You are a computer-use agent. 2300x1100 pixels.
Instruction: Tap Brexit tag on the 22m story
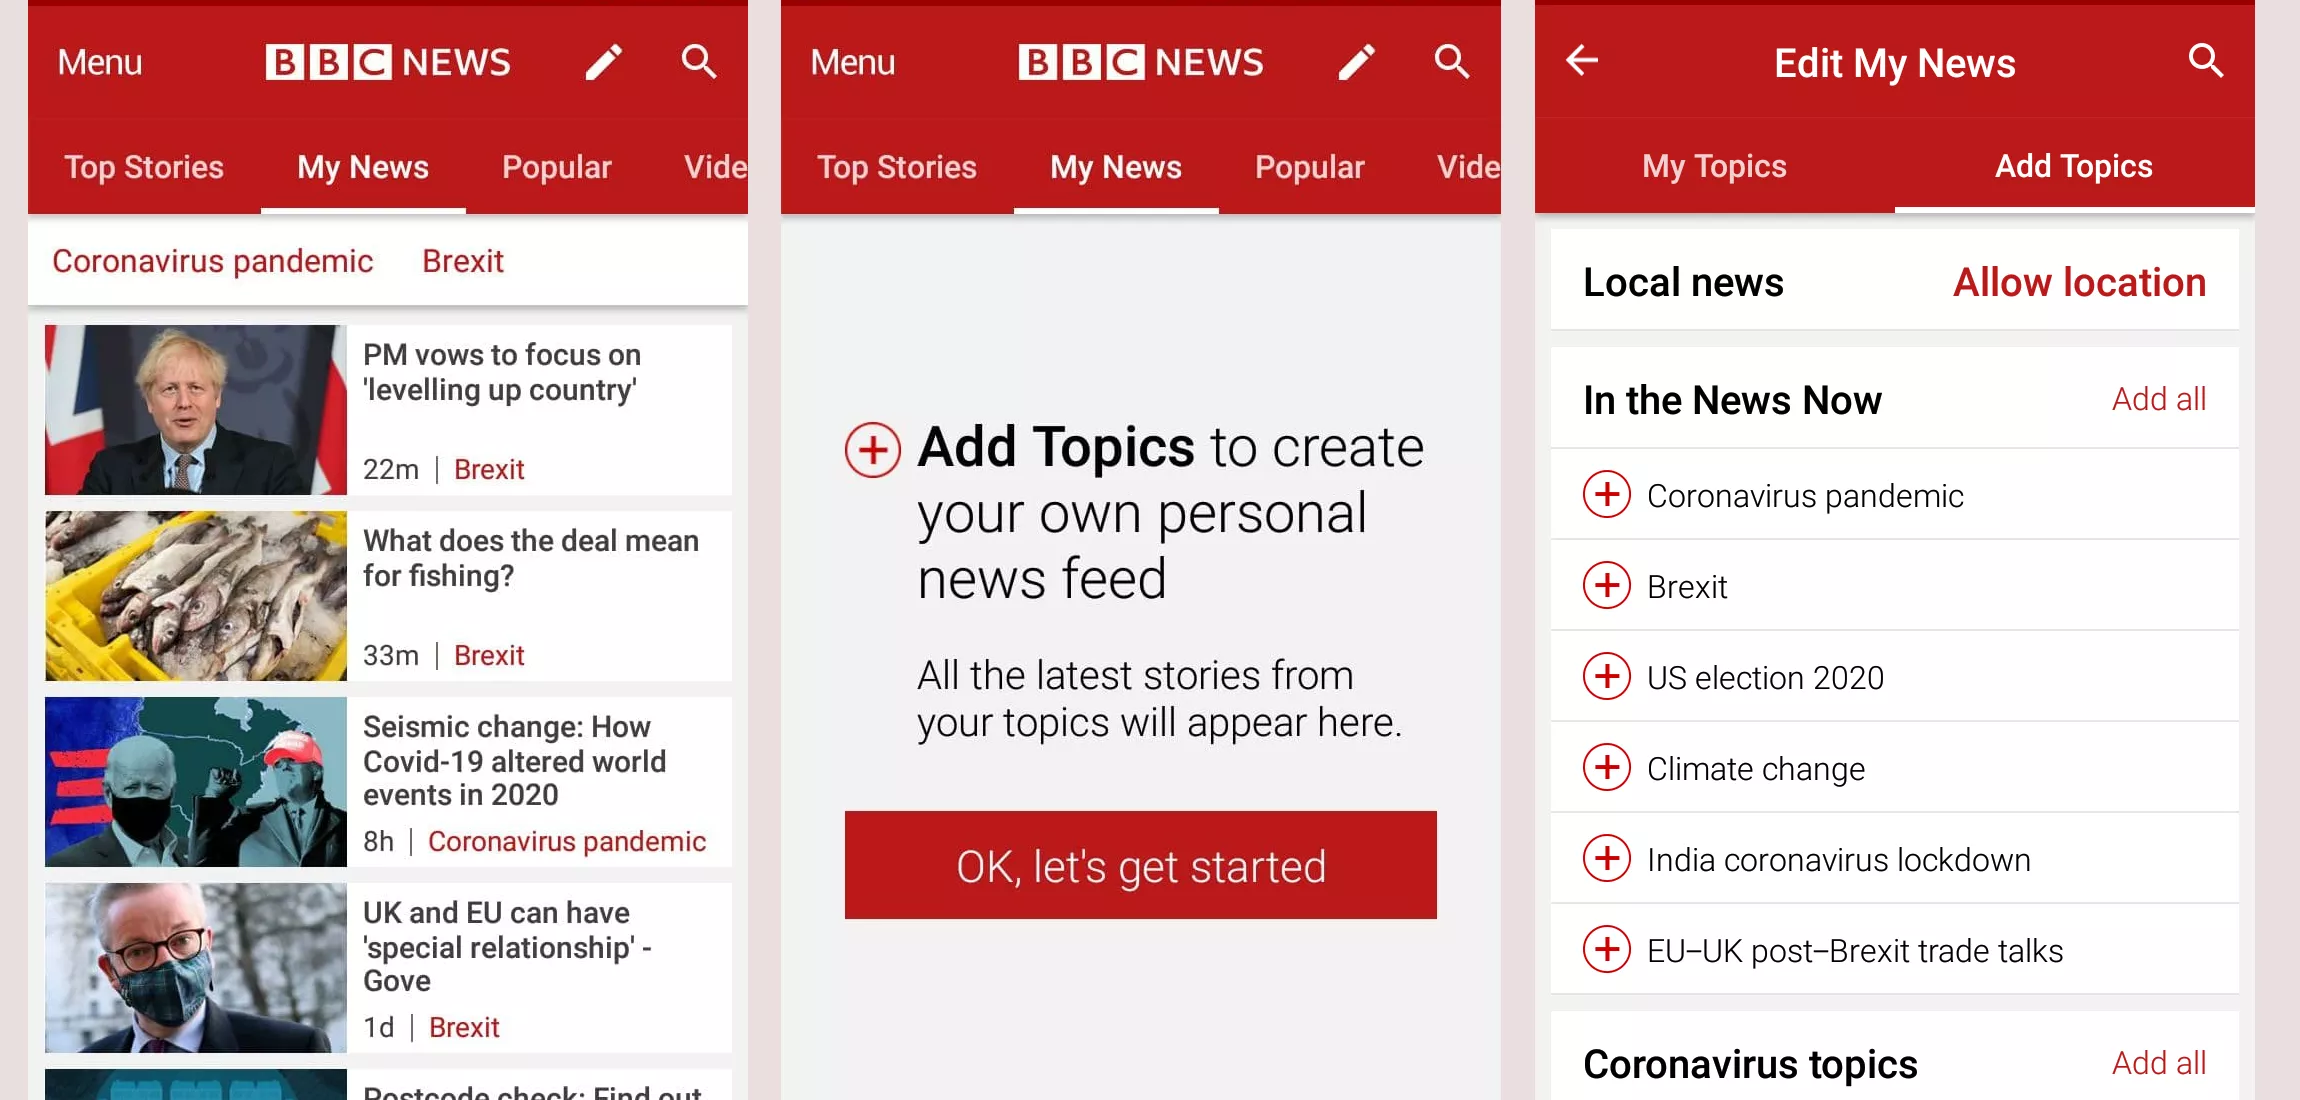(489, 469)
